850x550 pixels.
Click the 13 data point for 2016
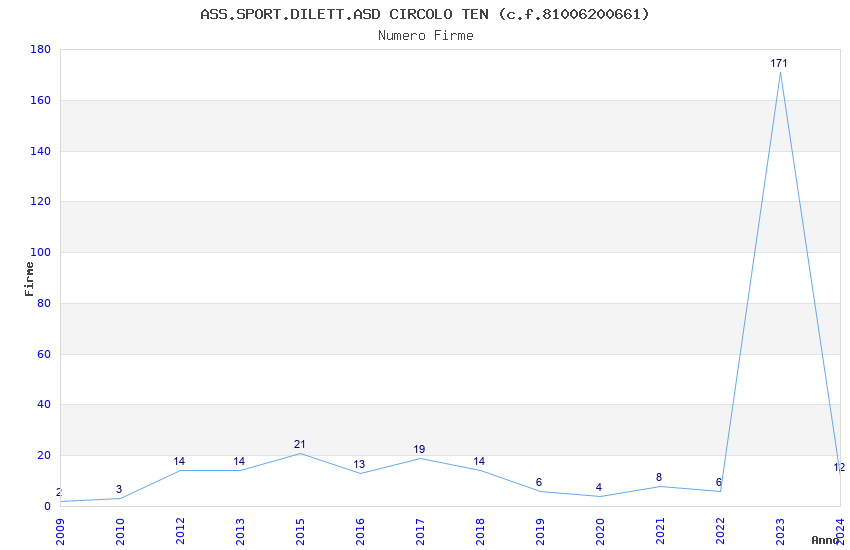(x=360, y=473)
